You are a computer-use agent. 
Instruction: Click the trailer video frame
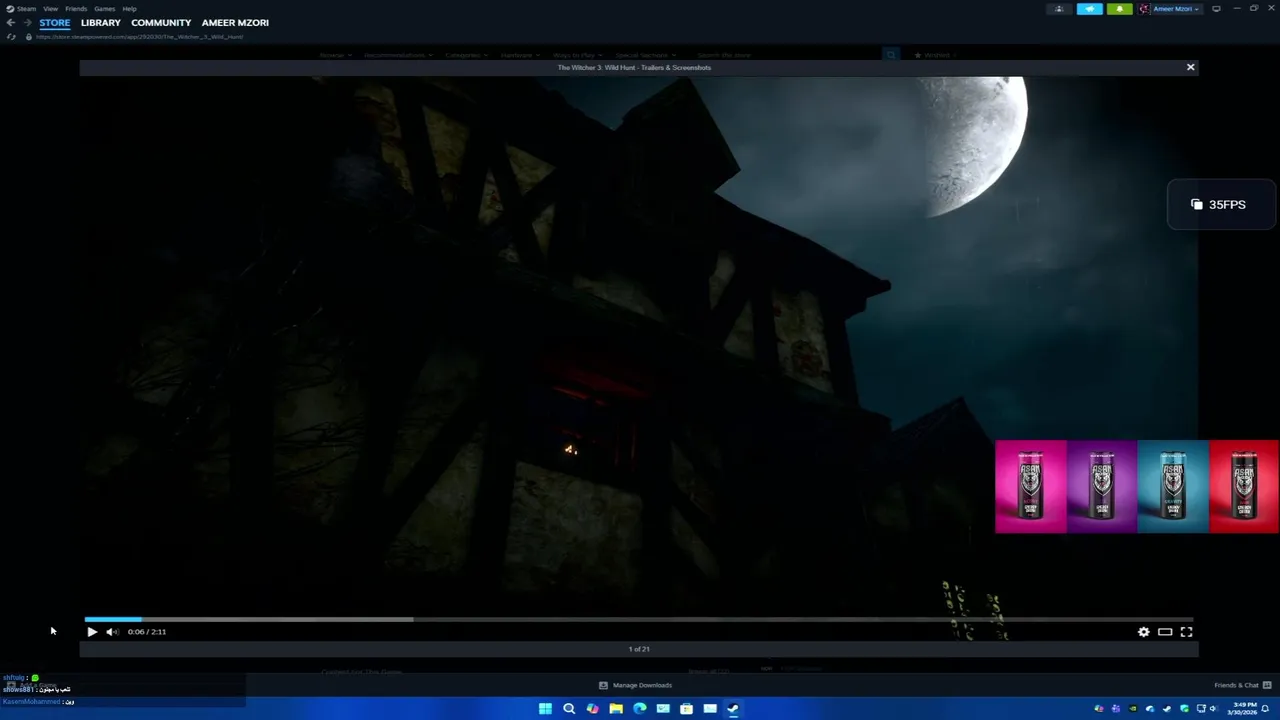click(638, 345)
